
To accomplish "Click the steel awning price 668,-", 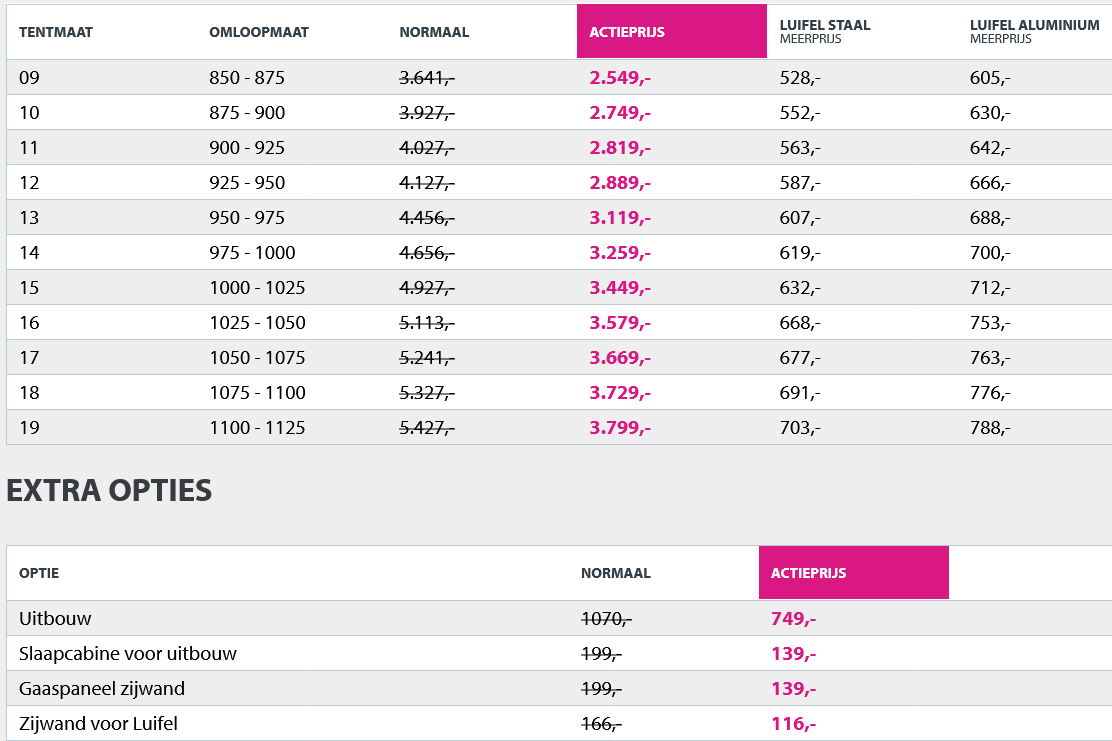I will 800,323.
